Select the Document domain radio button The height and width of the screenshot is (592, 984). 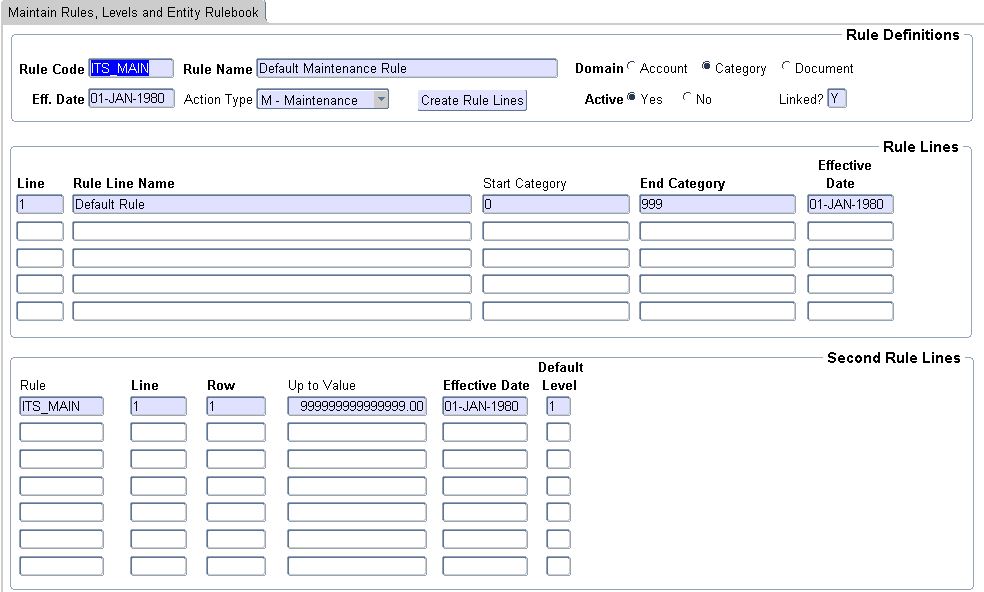[x=786, y=68]
